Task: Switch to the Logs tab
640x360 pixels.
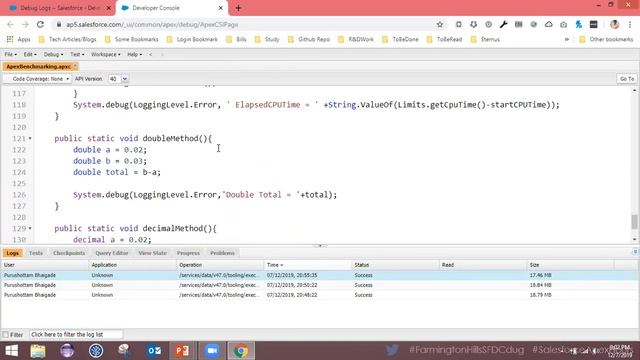Action: coord(12,253)
